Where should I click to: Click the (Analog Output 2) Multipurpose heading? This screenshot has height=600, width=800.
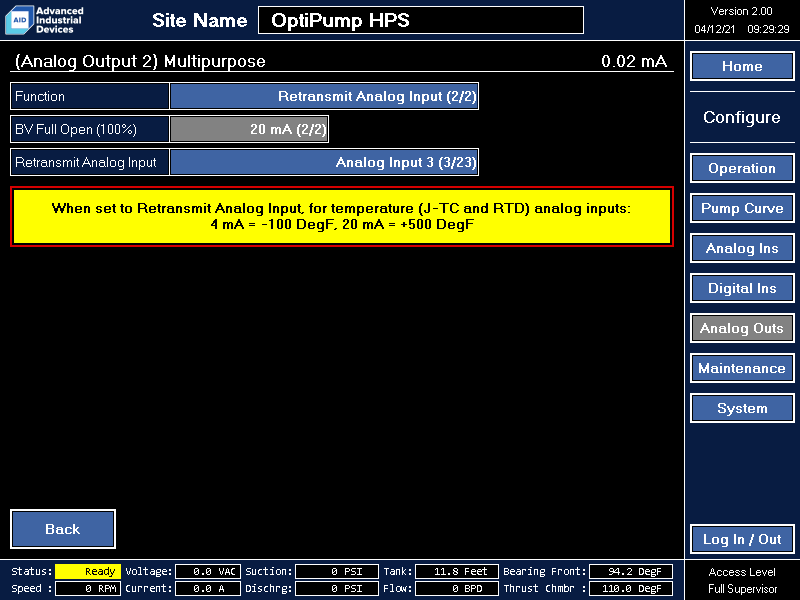[140, 61]
